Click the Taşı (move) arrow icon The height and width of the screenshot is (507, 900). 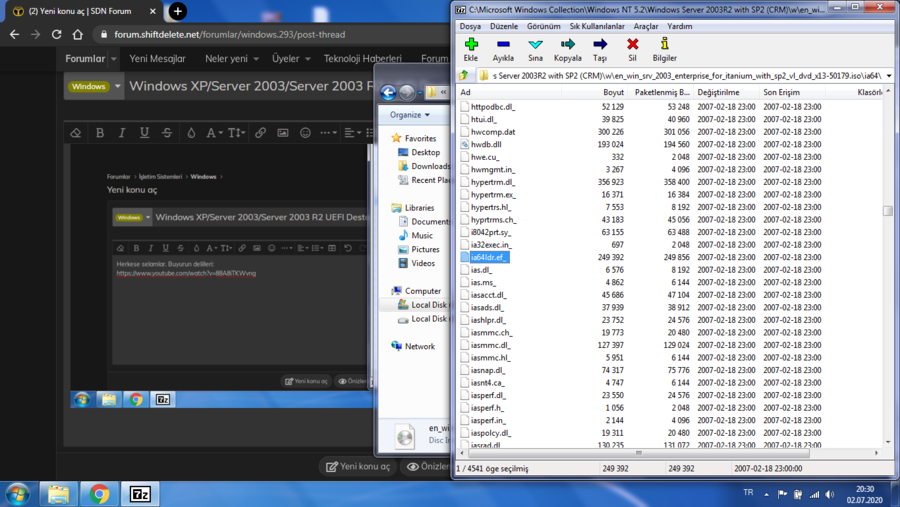[x=600, y=44]
